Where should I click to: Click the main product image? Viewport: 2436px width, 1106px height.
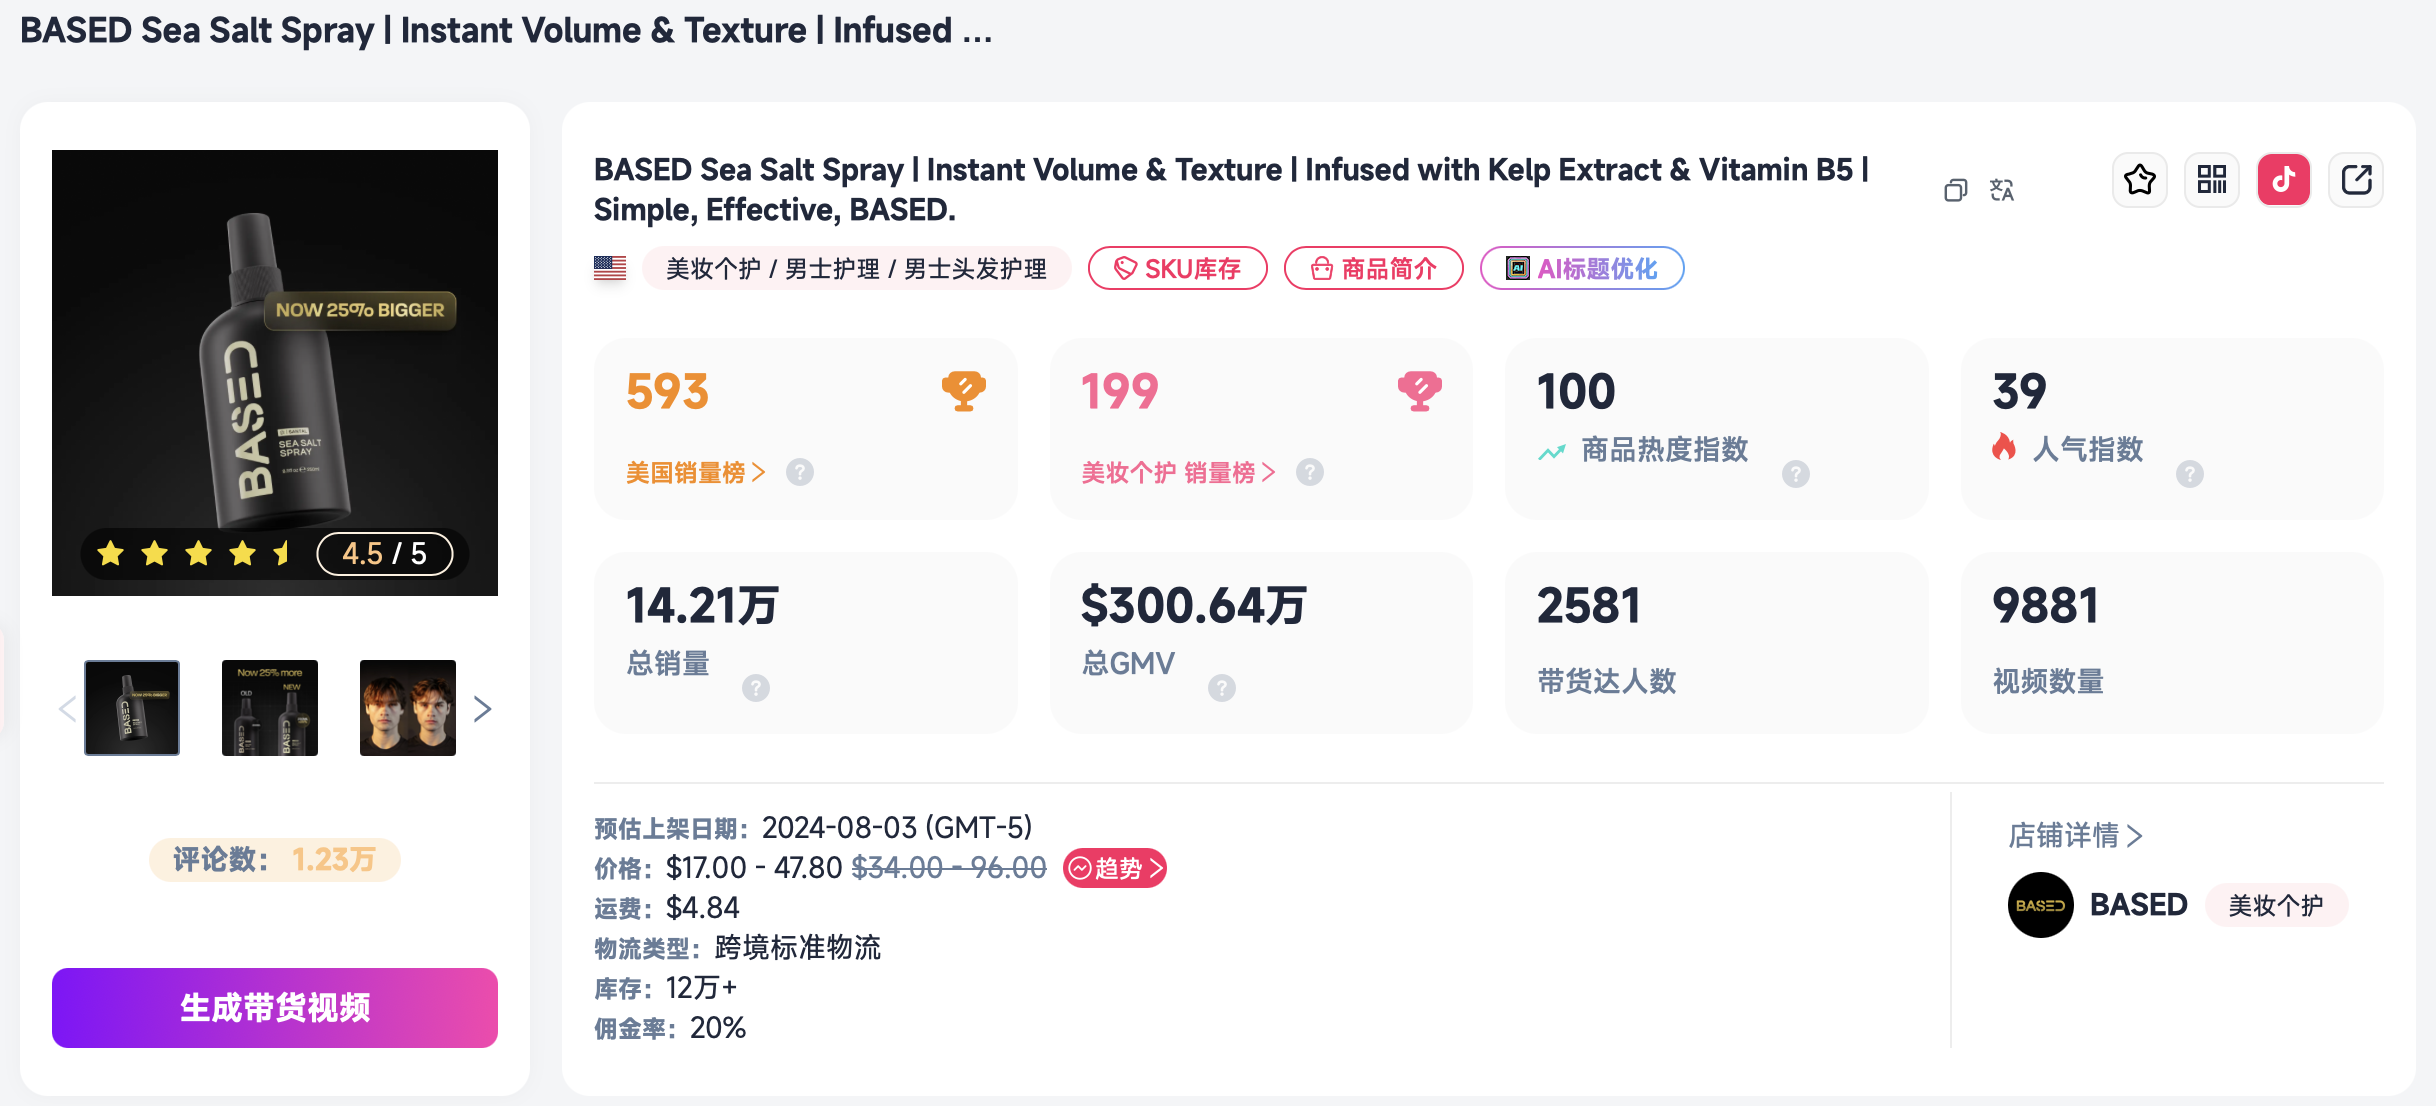(x=275, y=373)
